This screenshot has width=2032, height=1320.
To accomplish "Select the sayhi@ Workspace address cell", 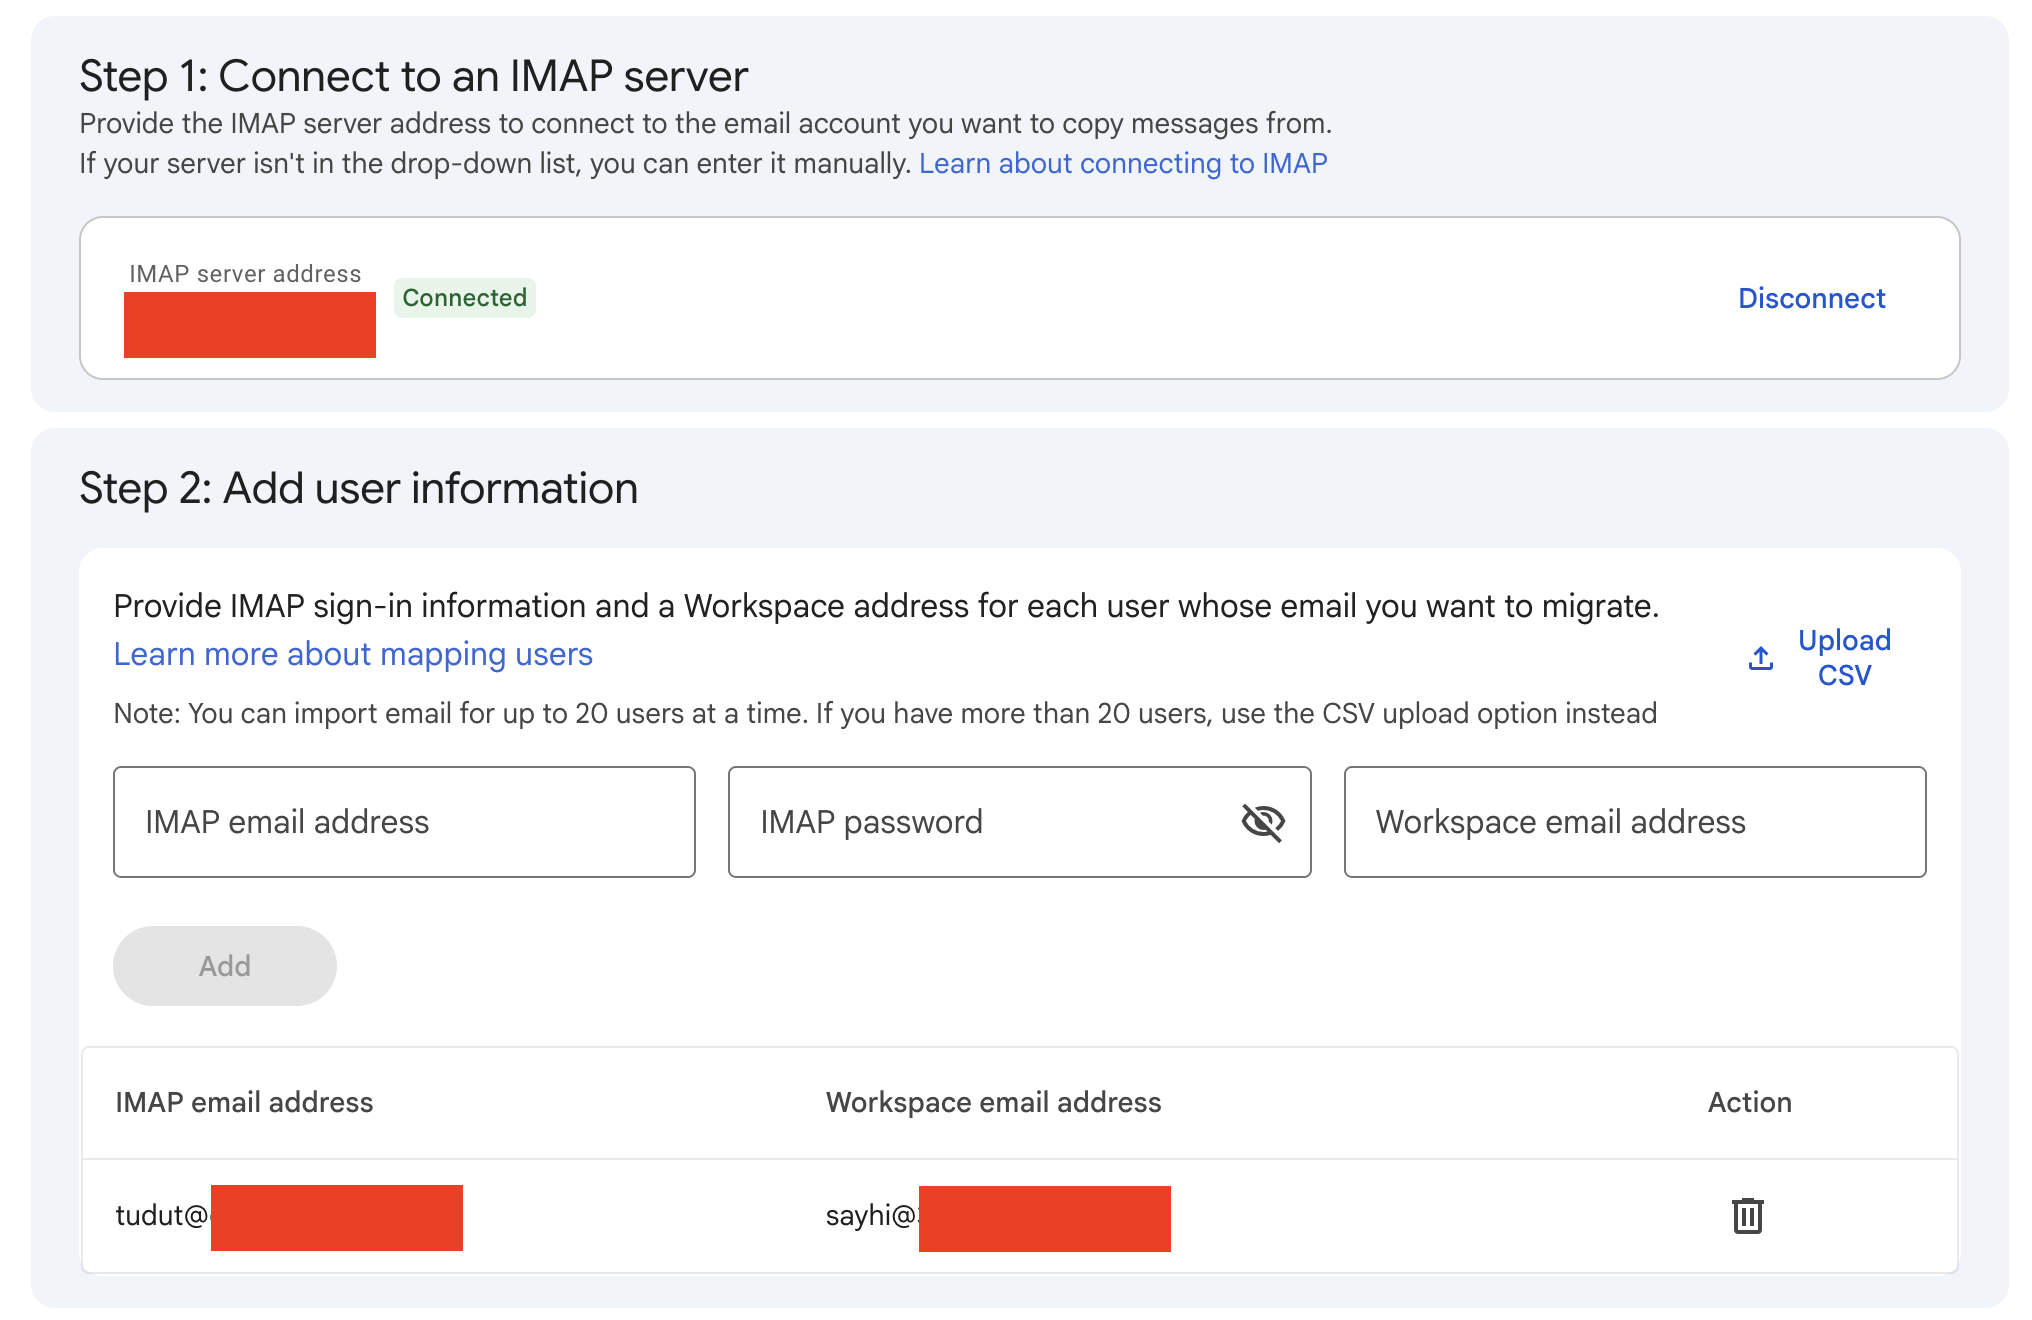I will point(996,1216).
